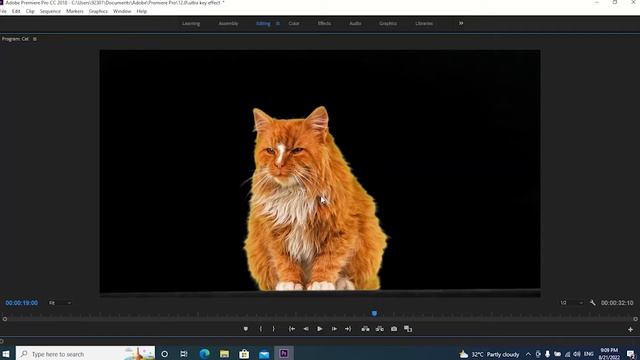Click the duration timecode 00:00:32:10

617,303
